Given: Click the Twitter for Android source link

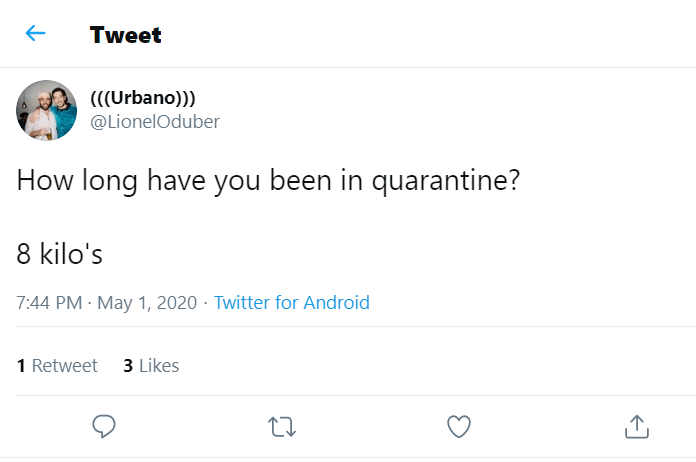Looking at the screenshot, I should tap(291, 302).
